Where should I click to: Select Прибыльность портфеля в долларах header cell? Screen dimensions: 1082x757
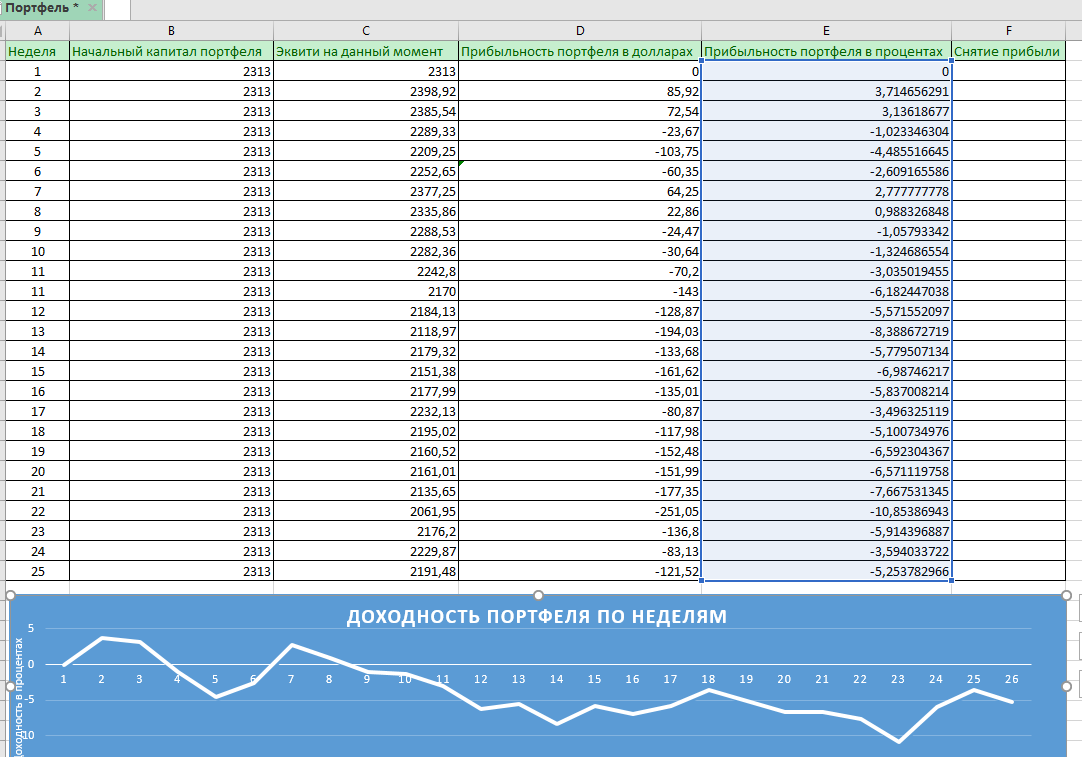point(580,51)
